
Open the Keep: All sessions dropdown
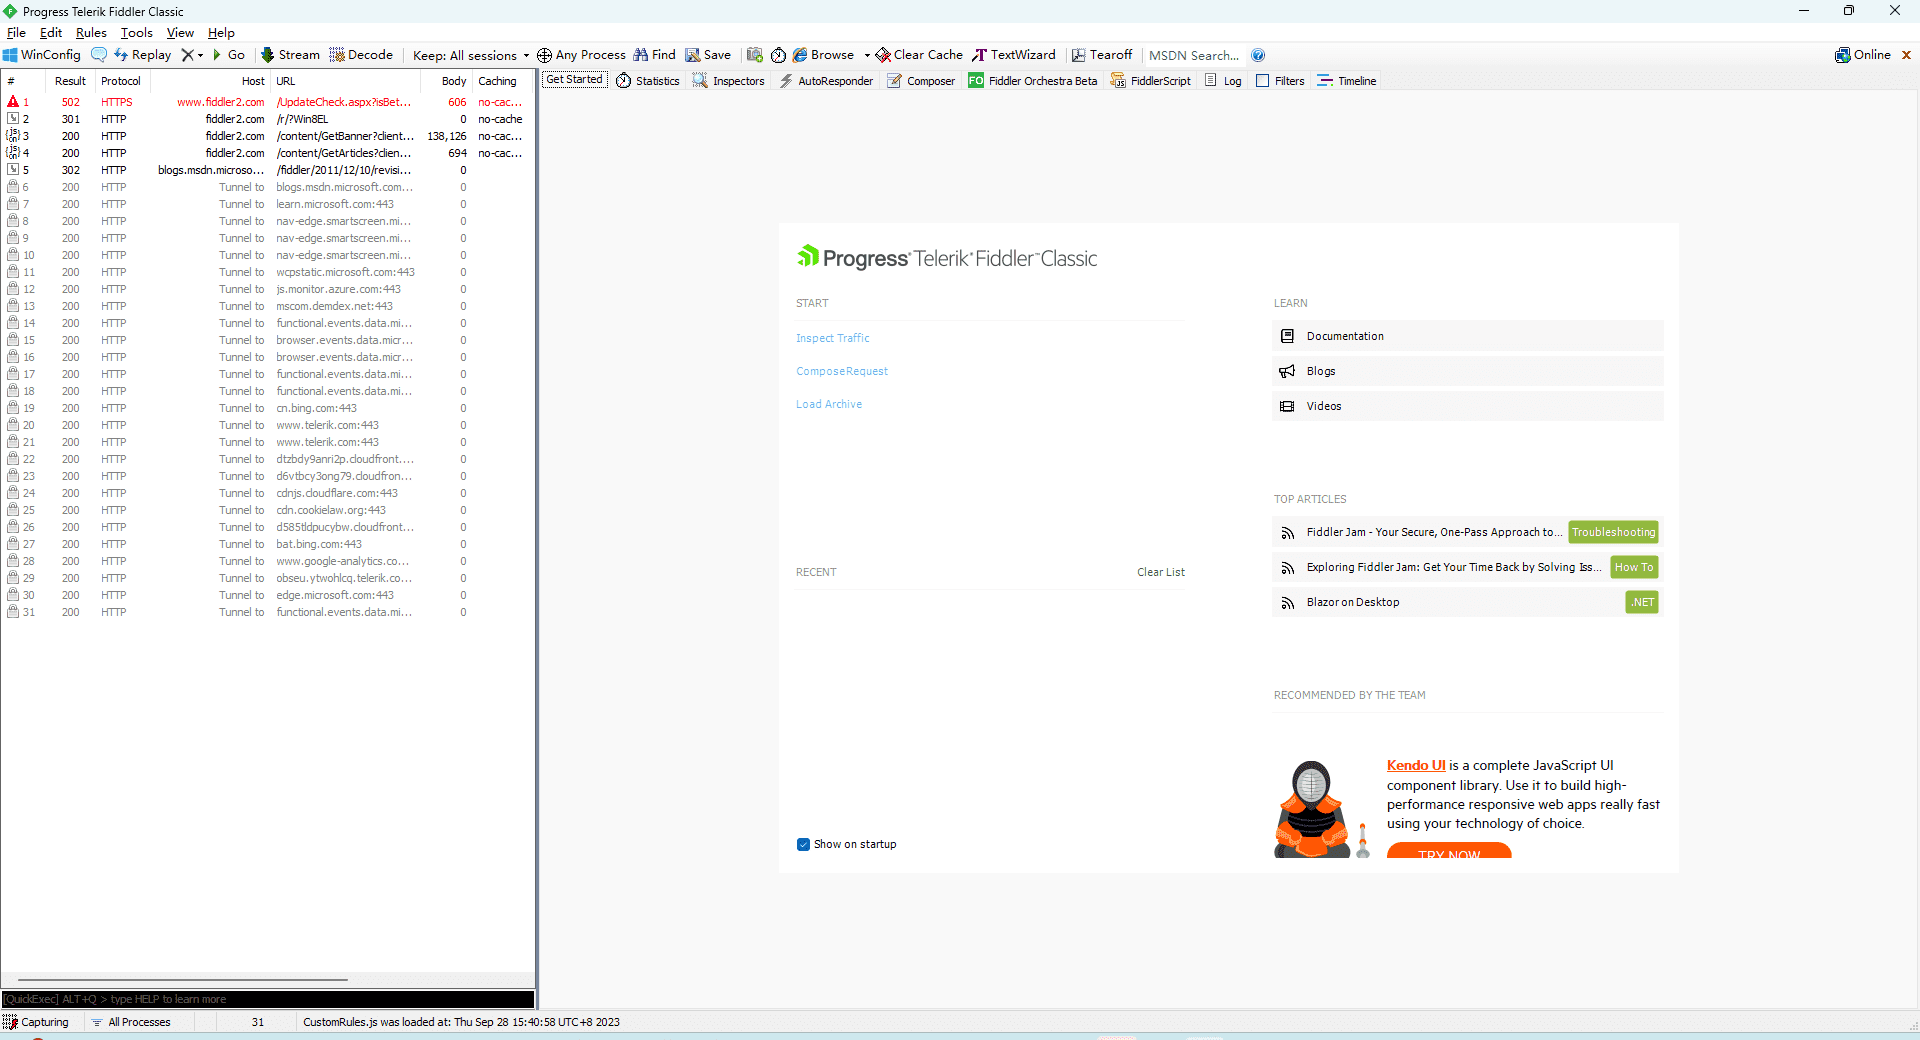click(x=471, y=55)
